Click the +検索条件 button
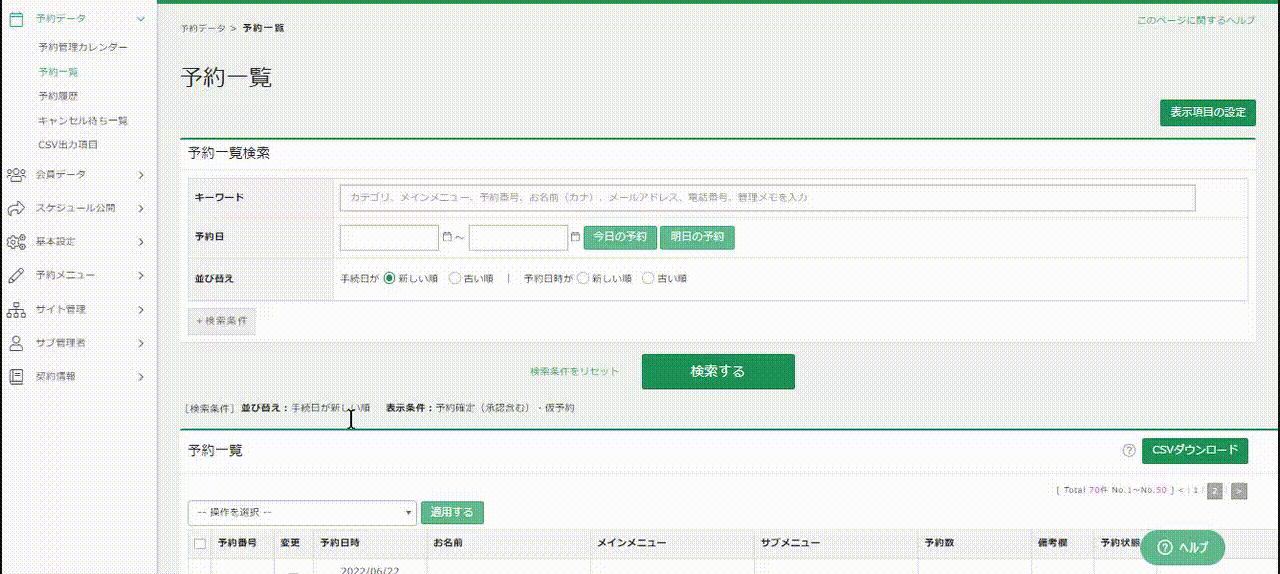The height and width of the screenshot is (574, 1280). click(222, 321)
